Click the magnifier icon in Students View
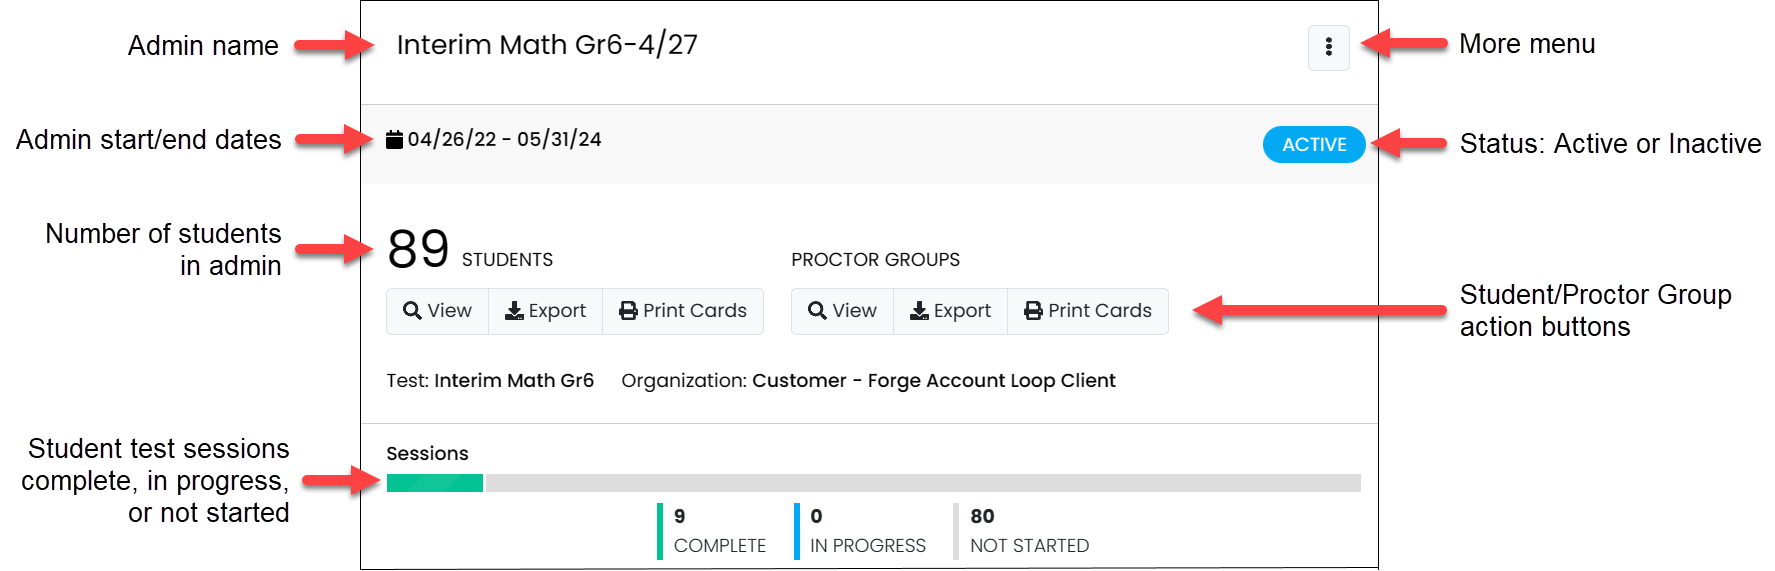1775x571 pixels. (x=412, y=311)
